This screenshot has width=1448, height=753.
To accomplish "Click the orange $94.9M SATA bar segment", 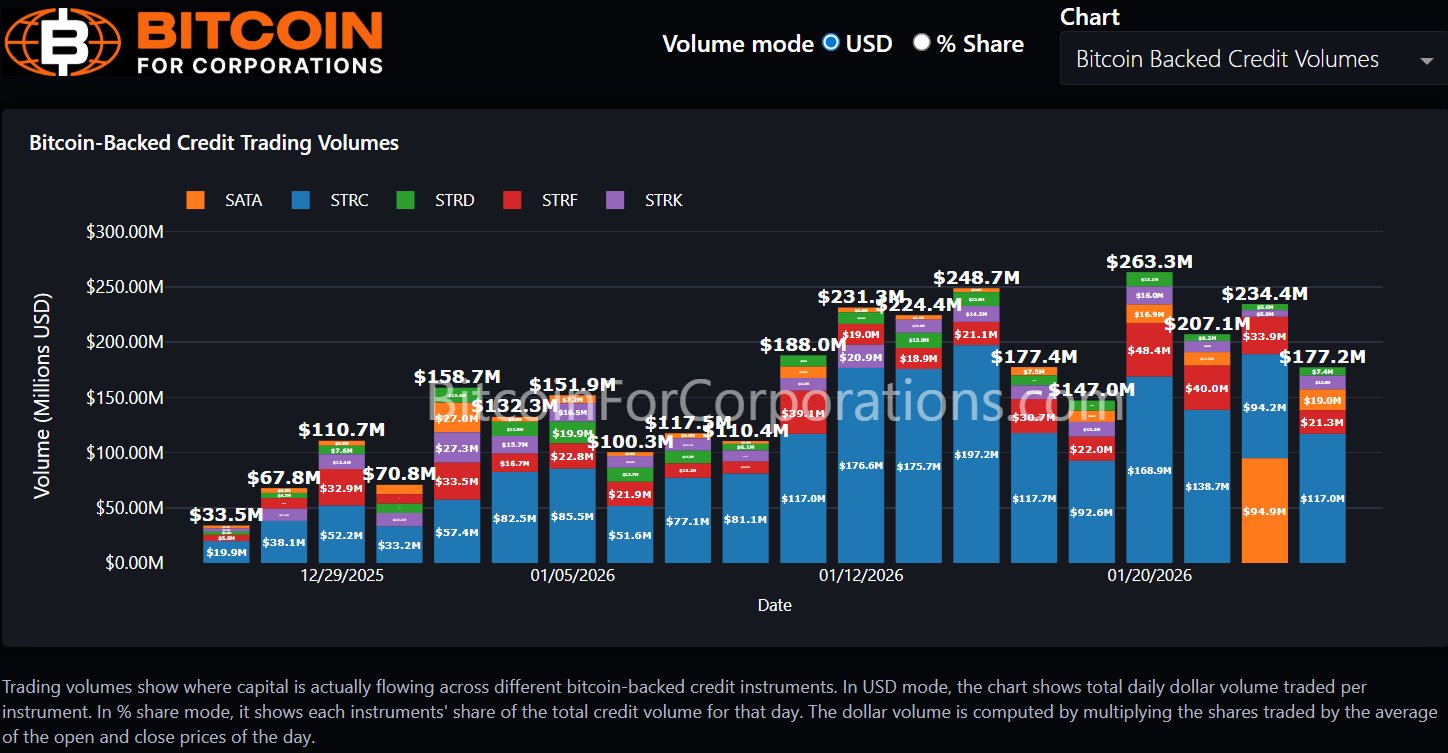I will pyautogui.click(x=1264, y=510).
